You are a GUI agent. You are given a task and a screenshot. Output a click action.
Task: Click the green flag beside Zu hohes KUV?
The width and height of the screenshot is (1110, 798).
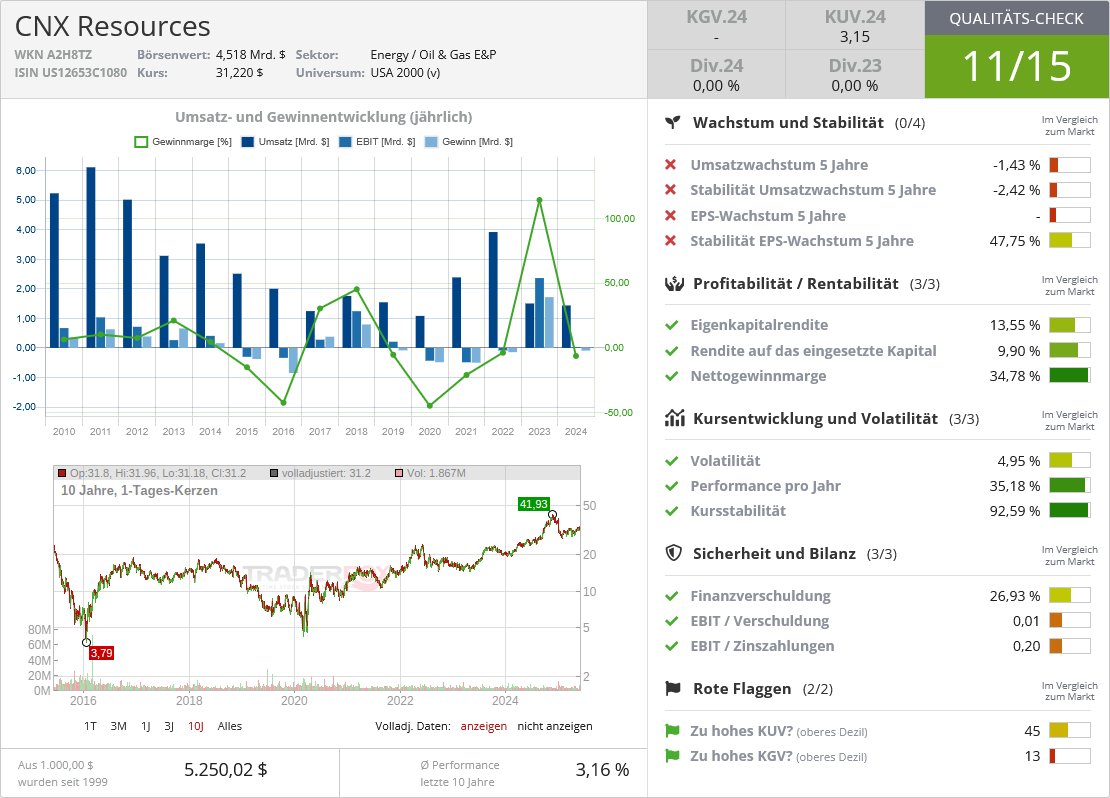point(673,731)
